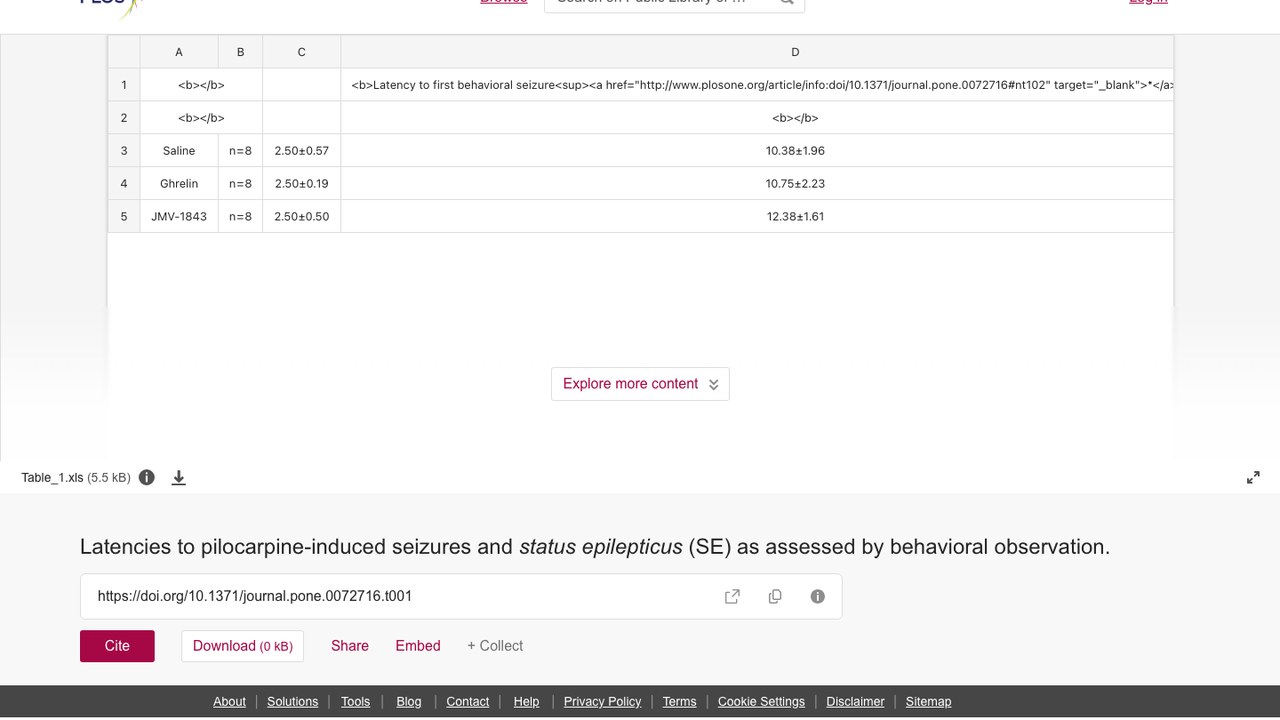
Task: Open Cookie Settings in the footer
Action: pos(761,701)
